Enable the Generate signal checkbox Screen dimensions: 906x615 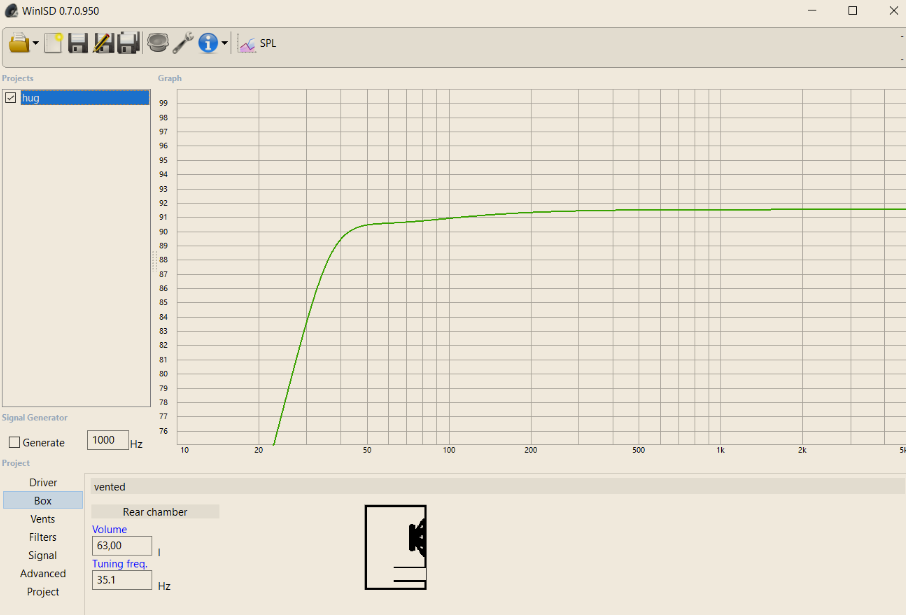click(x=14, y=443)
